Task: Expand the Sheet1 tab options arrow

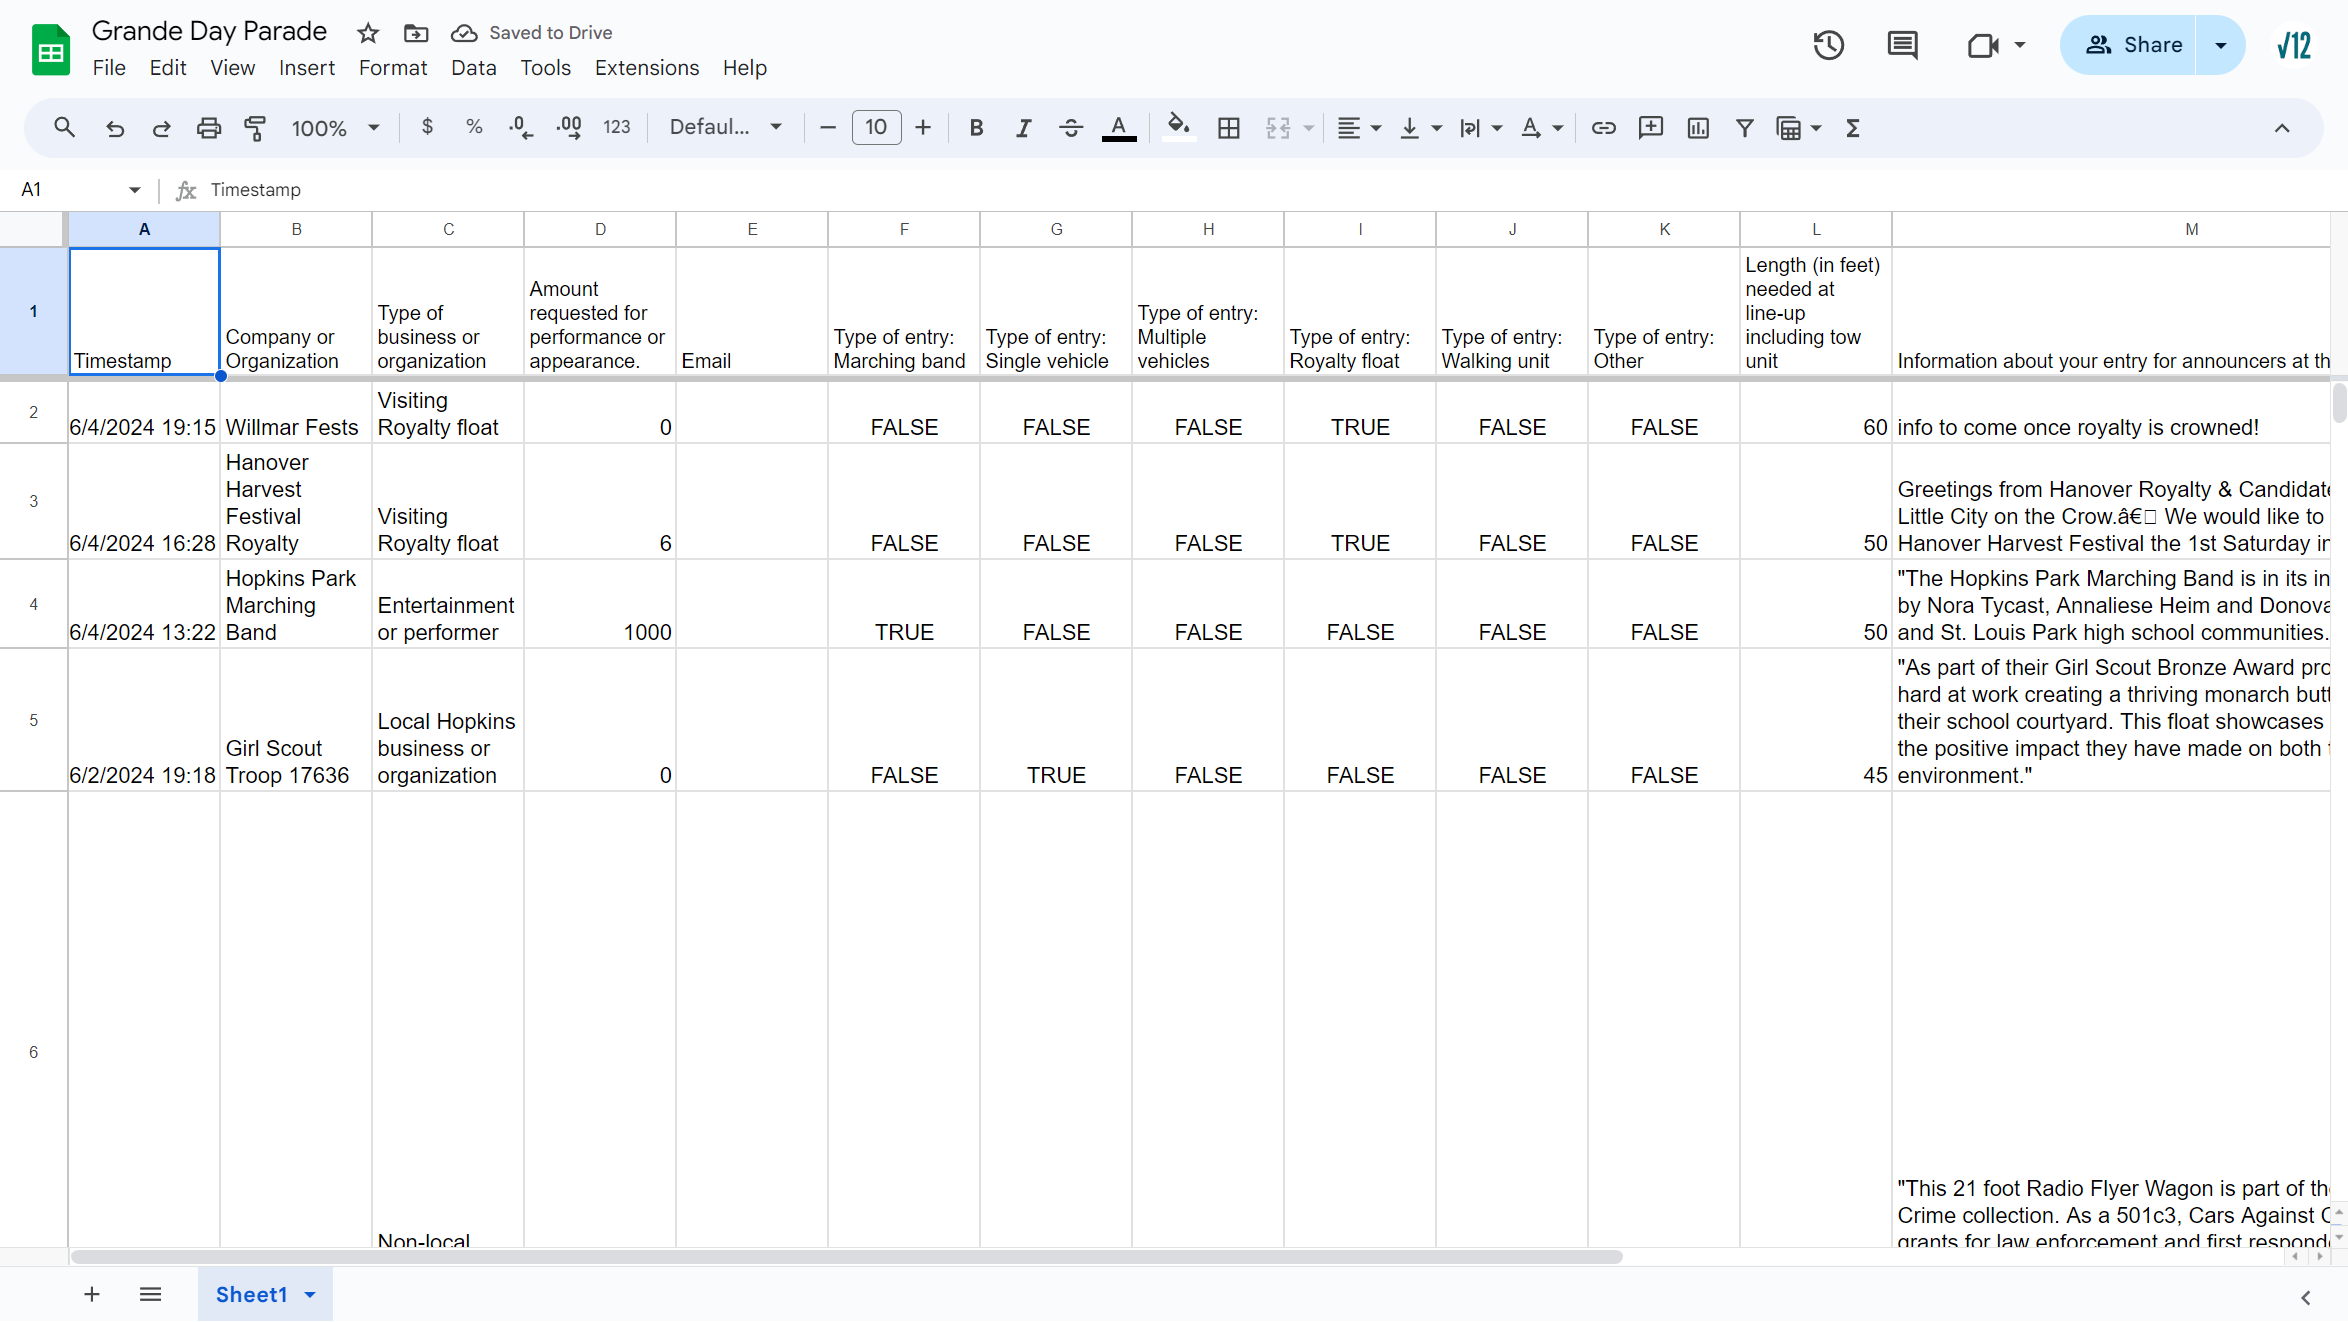Action: (x=310, y=1295)
